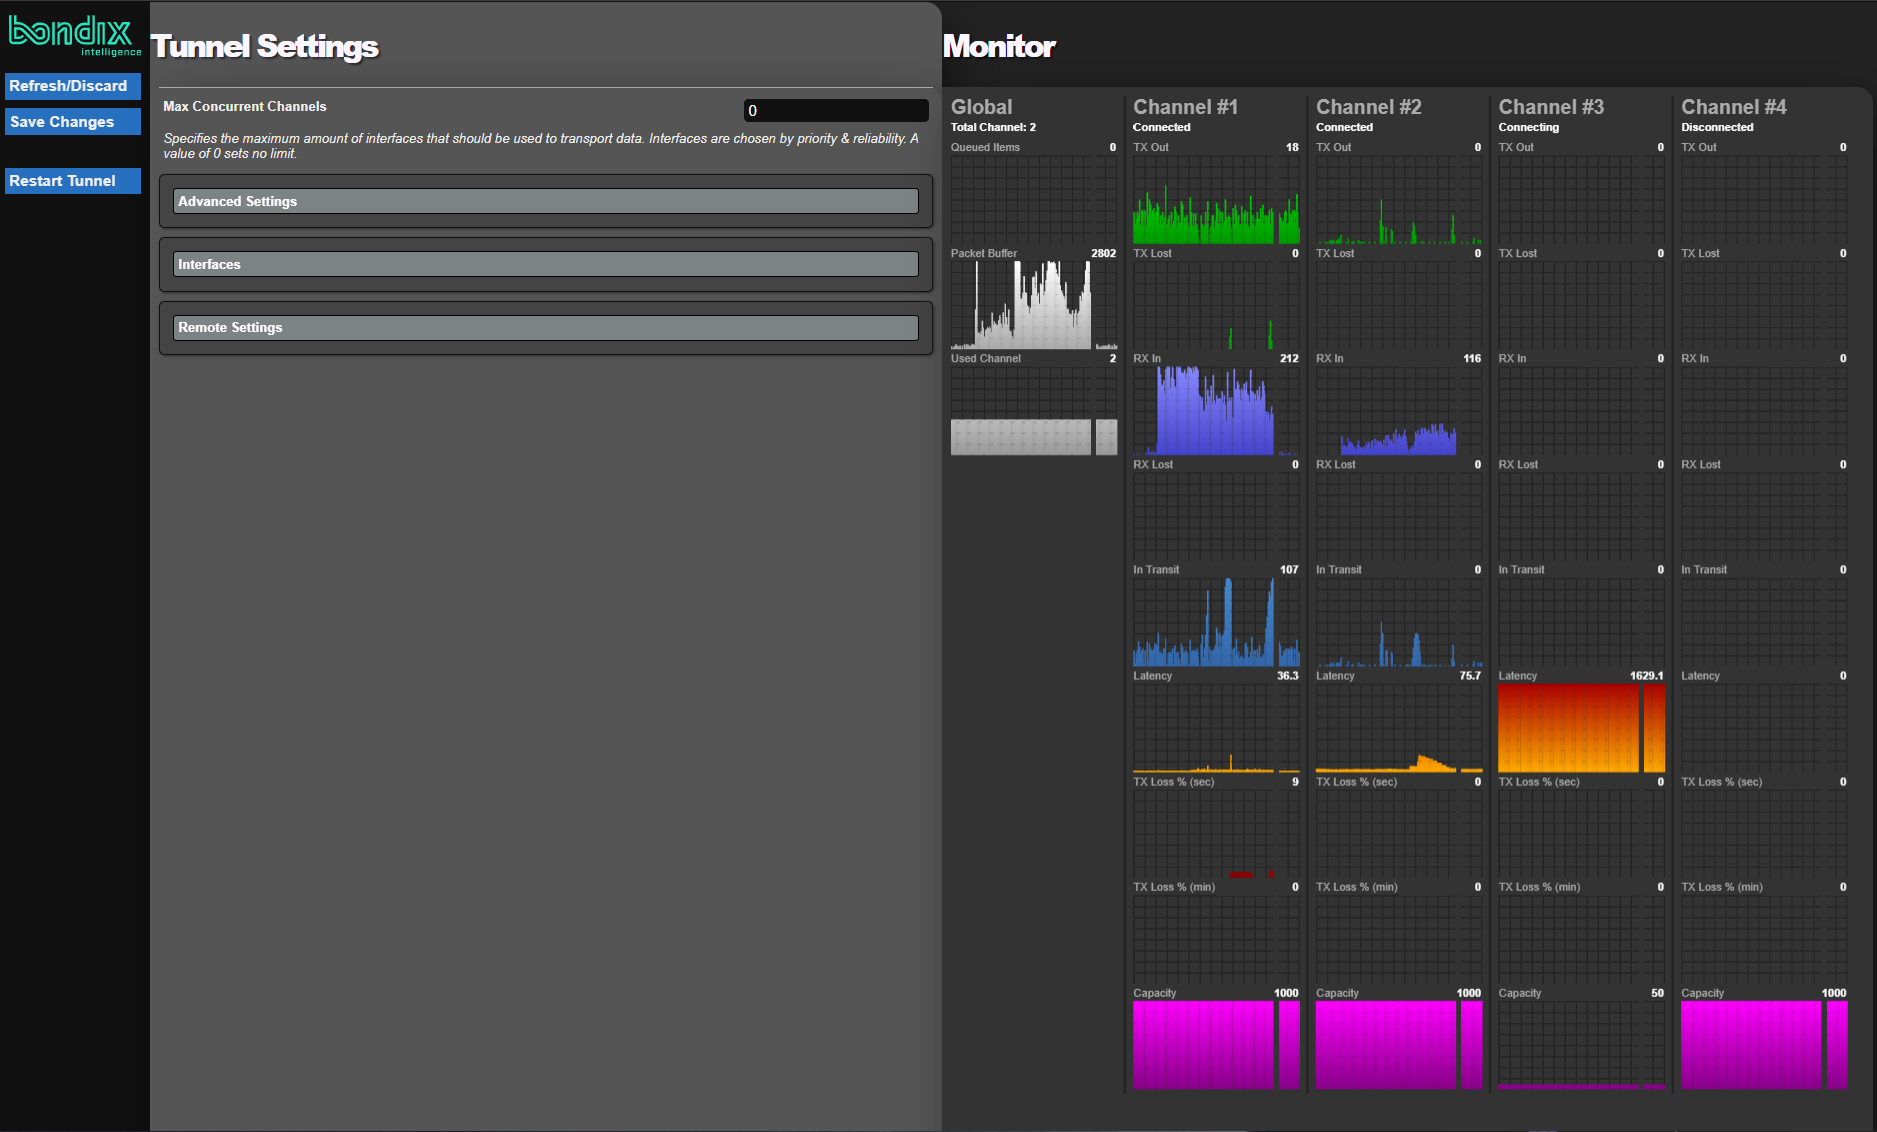Save Changes to tunnel settings

pyautogui.click(x=72, y=122)
